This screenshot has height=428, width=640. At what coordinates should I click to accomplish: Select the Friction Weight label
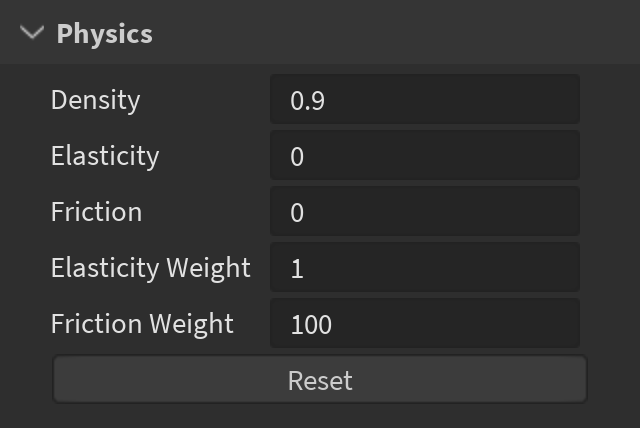pos(142,324)
